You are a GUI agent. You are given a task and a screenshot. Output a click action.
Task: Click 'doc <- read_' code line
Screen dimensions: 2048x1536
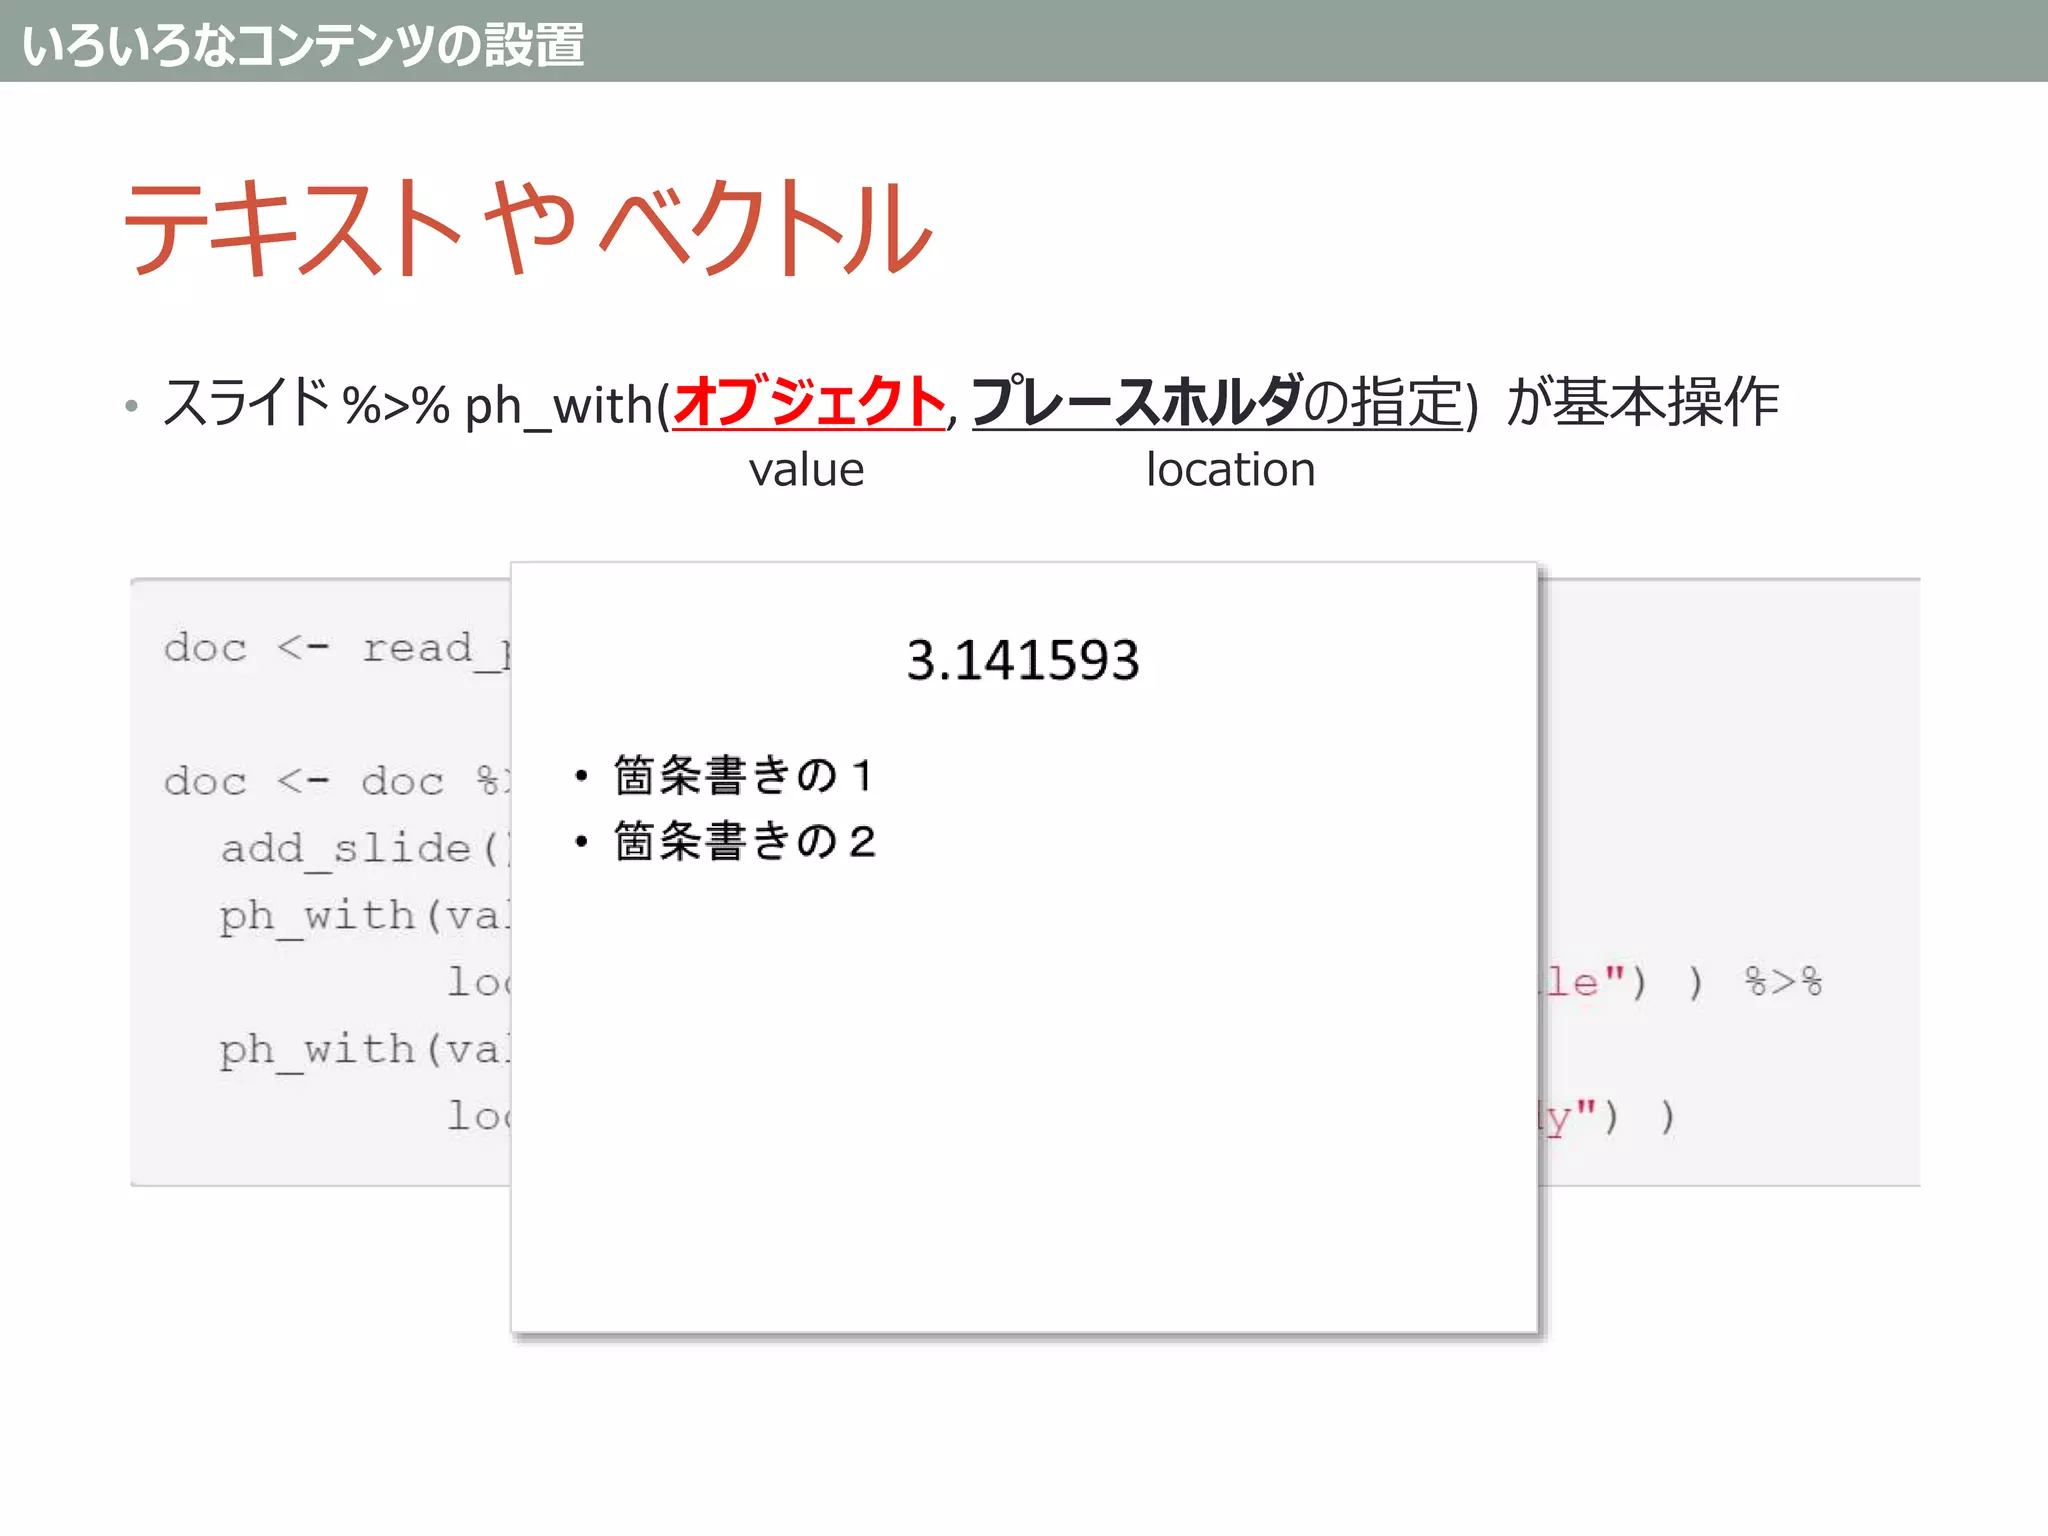coord(337,649)
